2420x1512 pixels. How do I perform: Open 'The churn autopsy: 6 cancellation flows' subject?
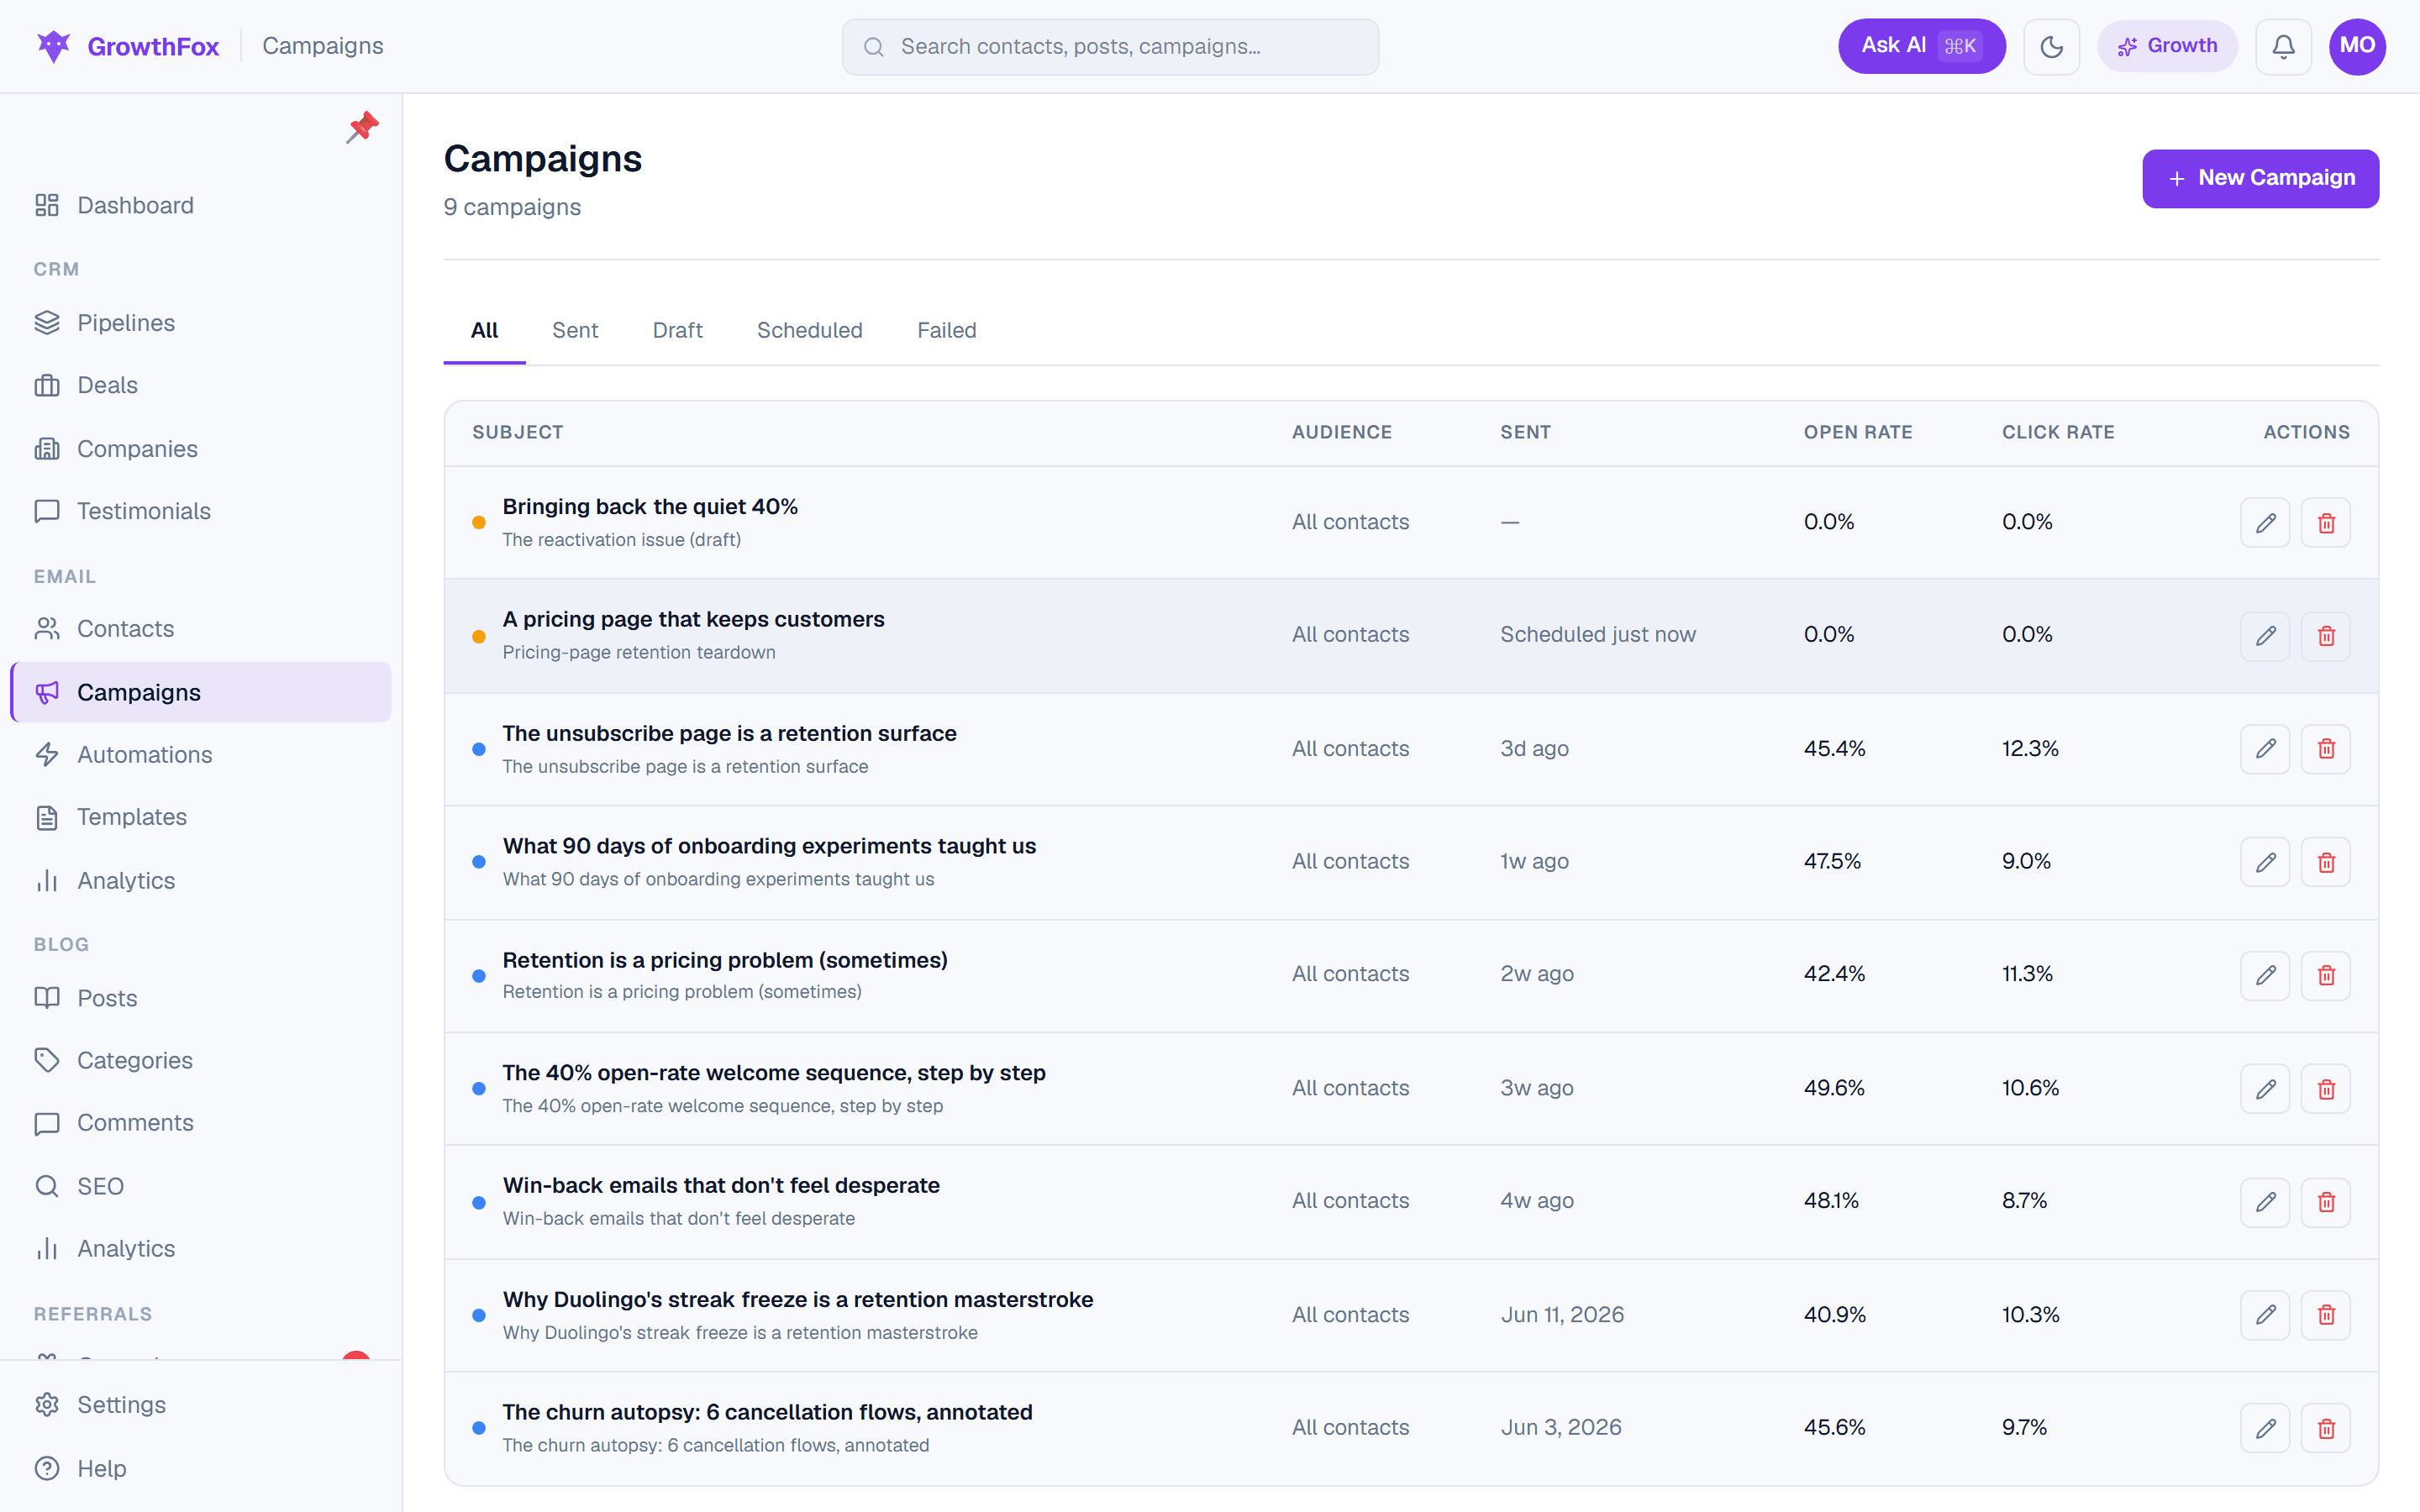click(x=767, y=1412)
